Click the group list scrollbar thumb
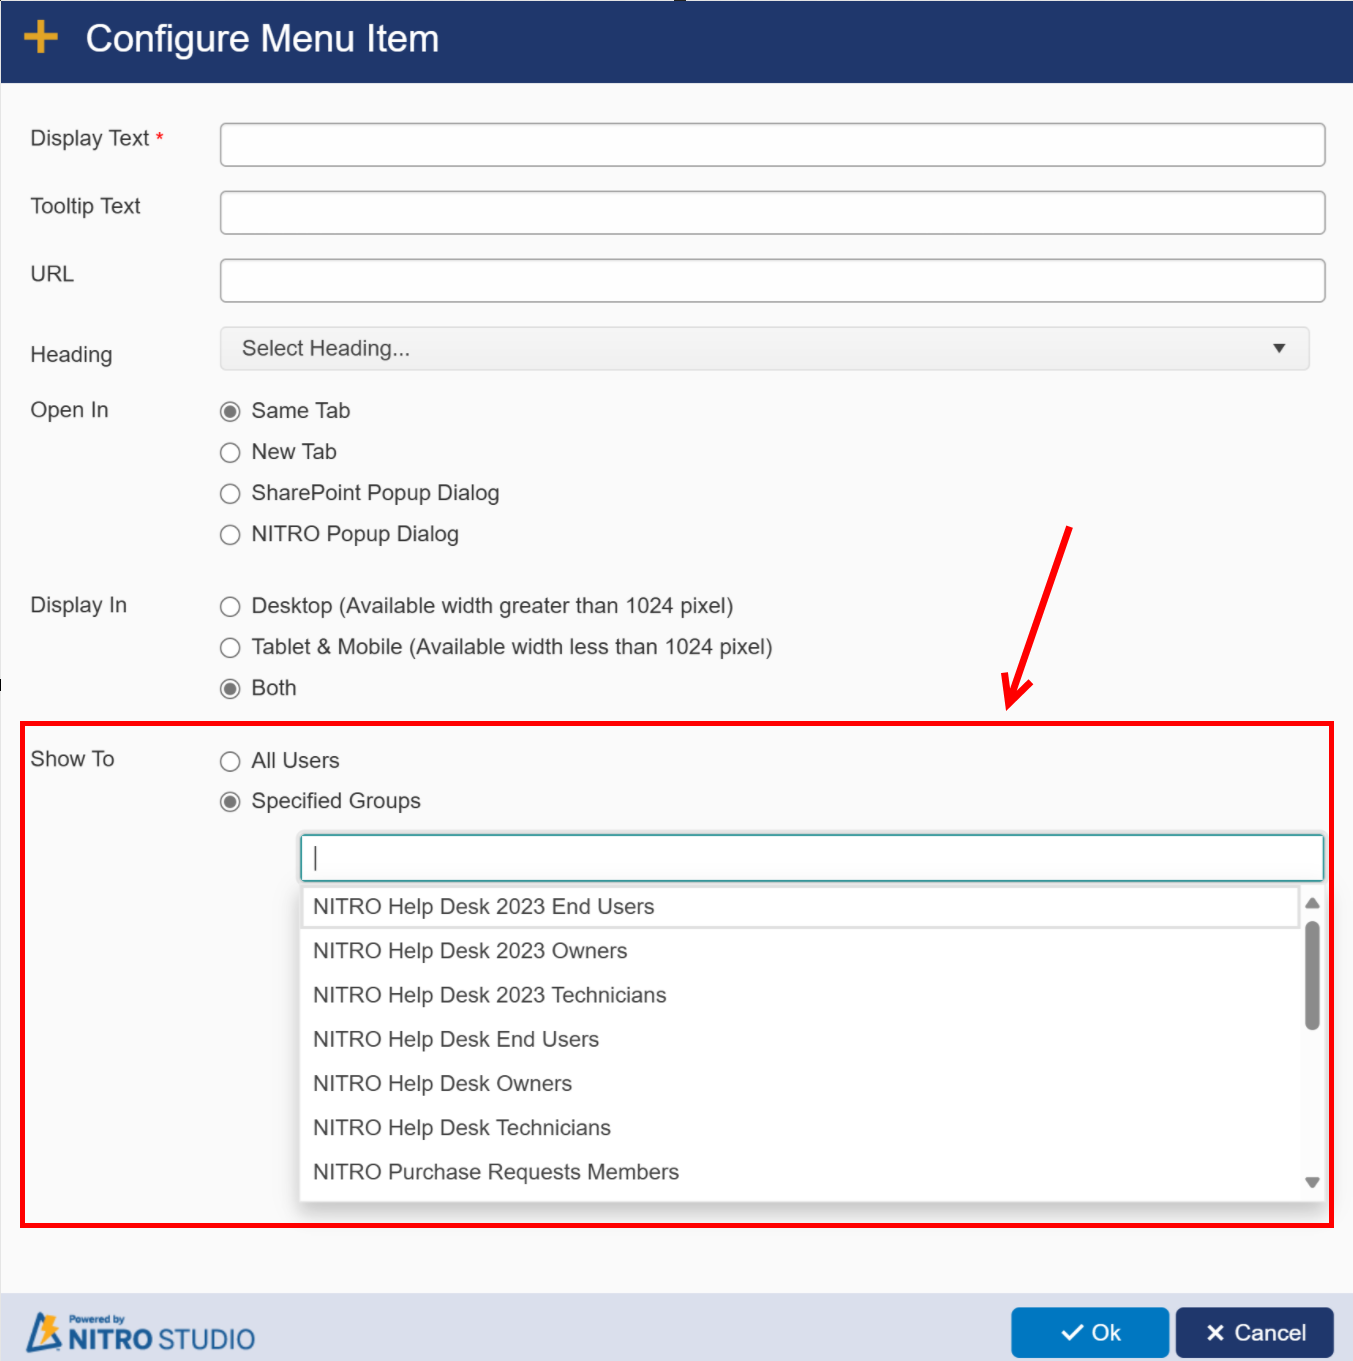 pos(1312,975)
